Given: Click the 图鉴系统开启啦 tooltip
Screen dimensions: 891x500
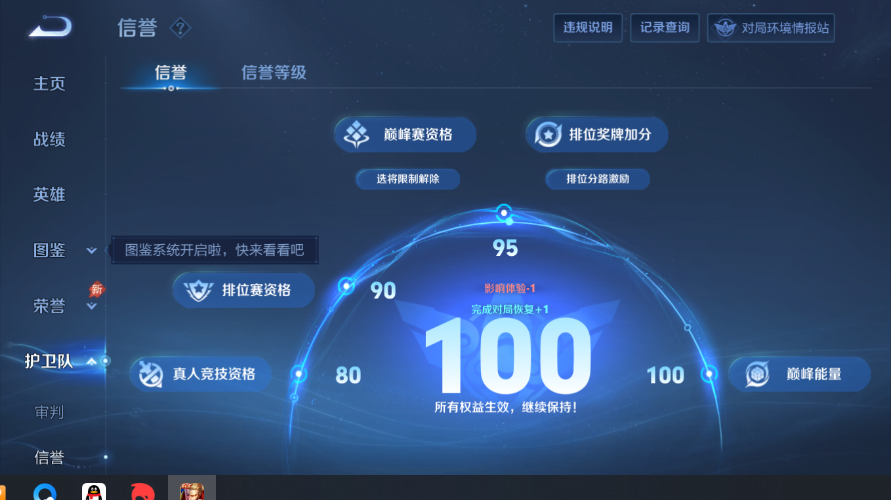Looking at the screenshot, I should (215, 250).
